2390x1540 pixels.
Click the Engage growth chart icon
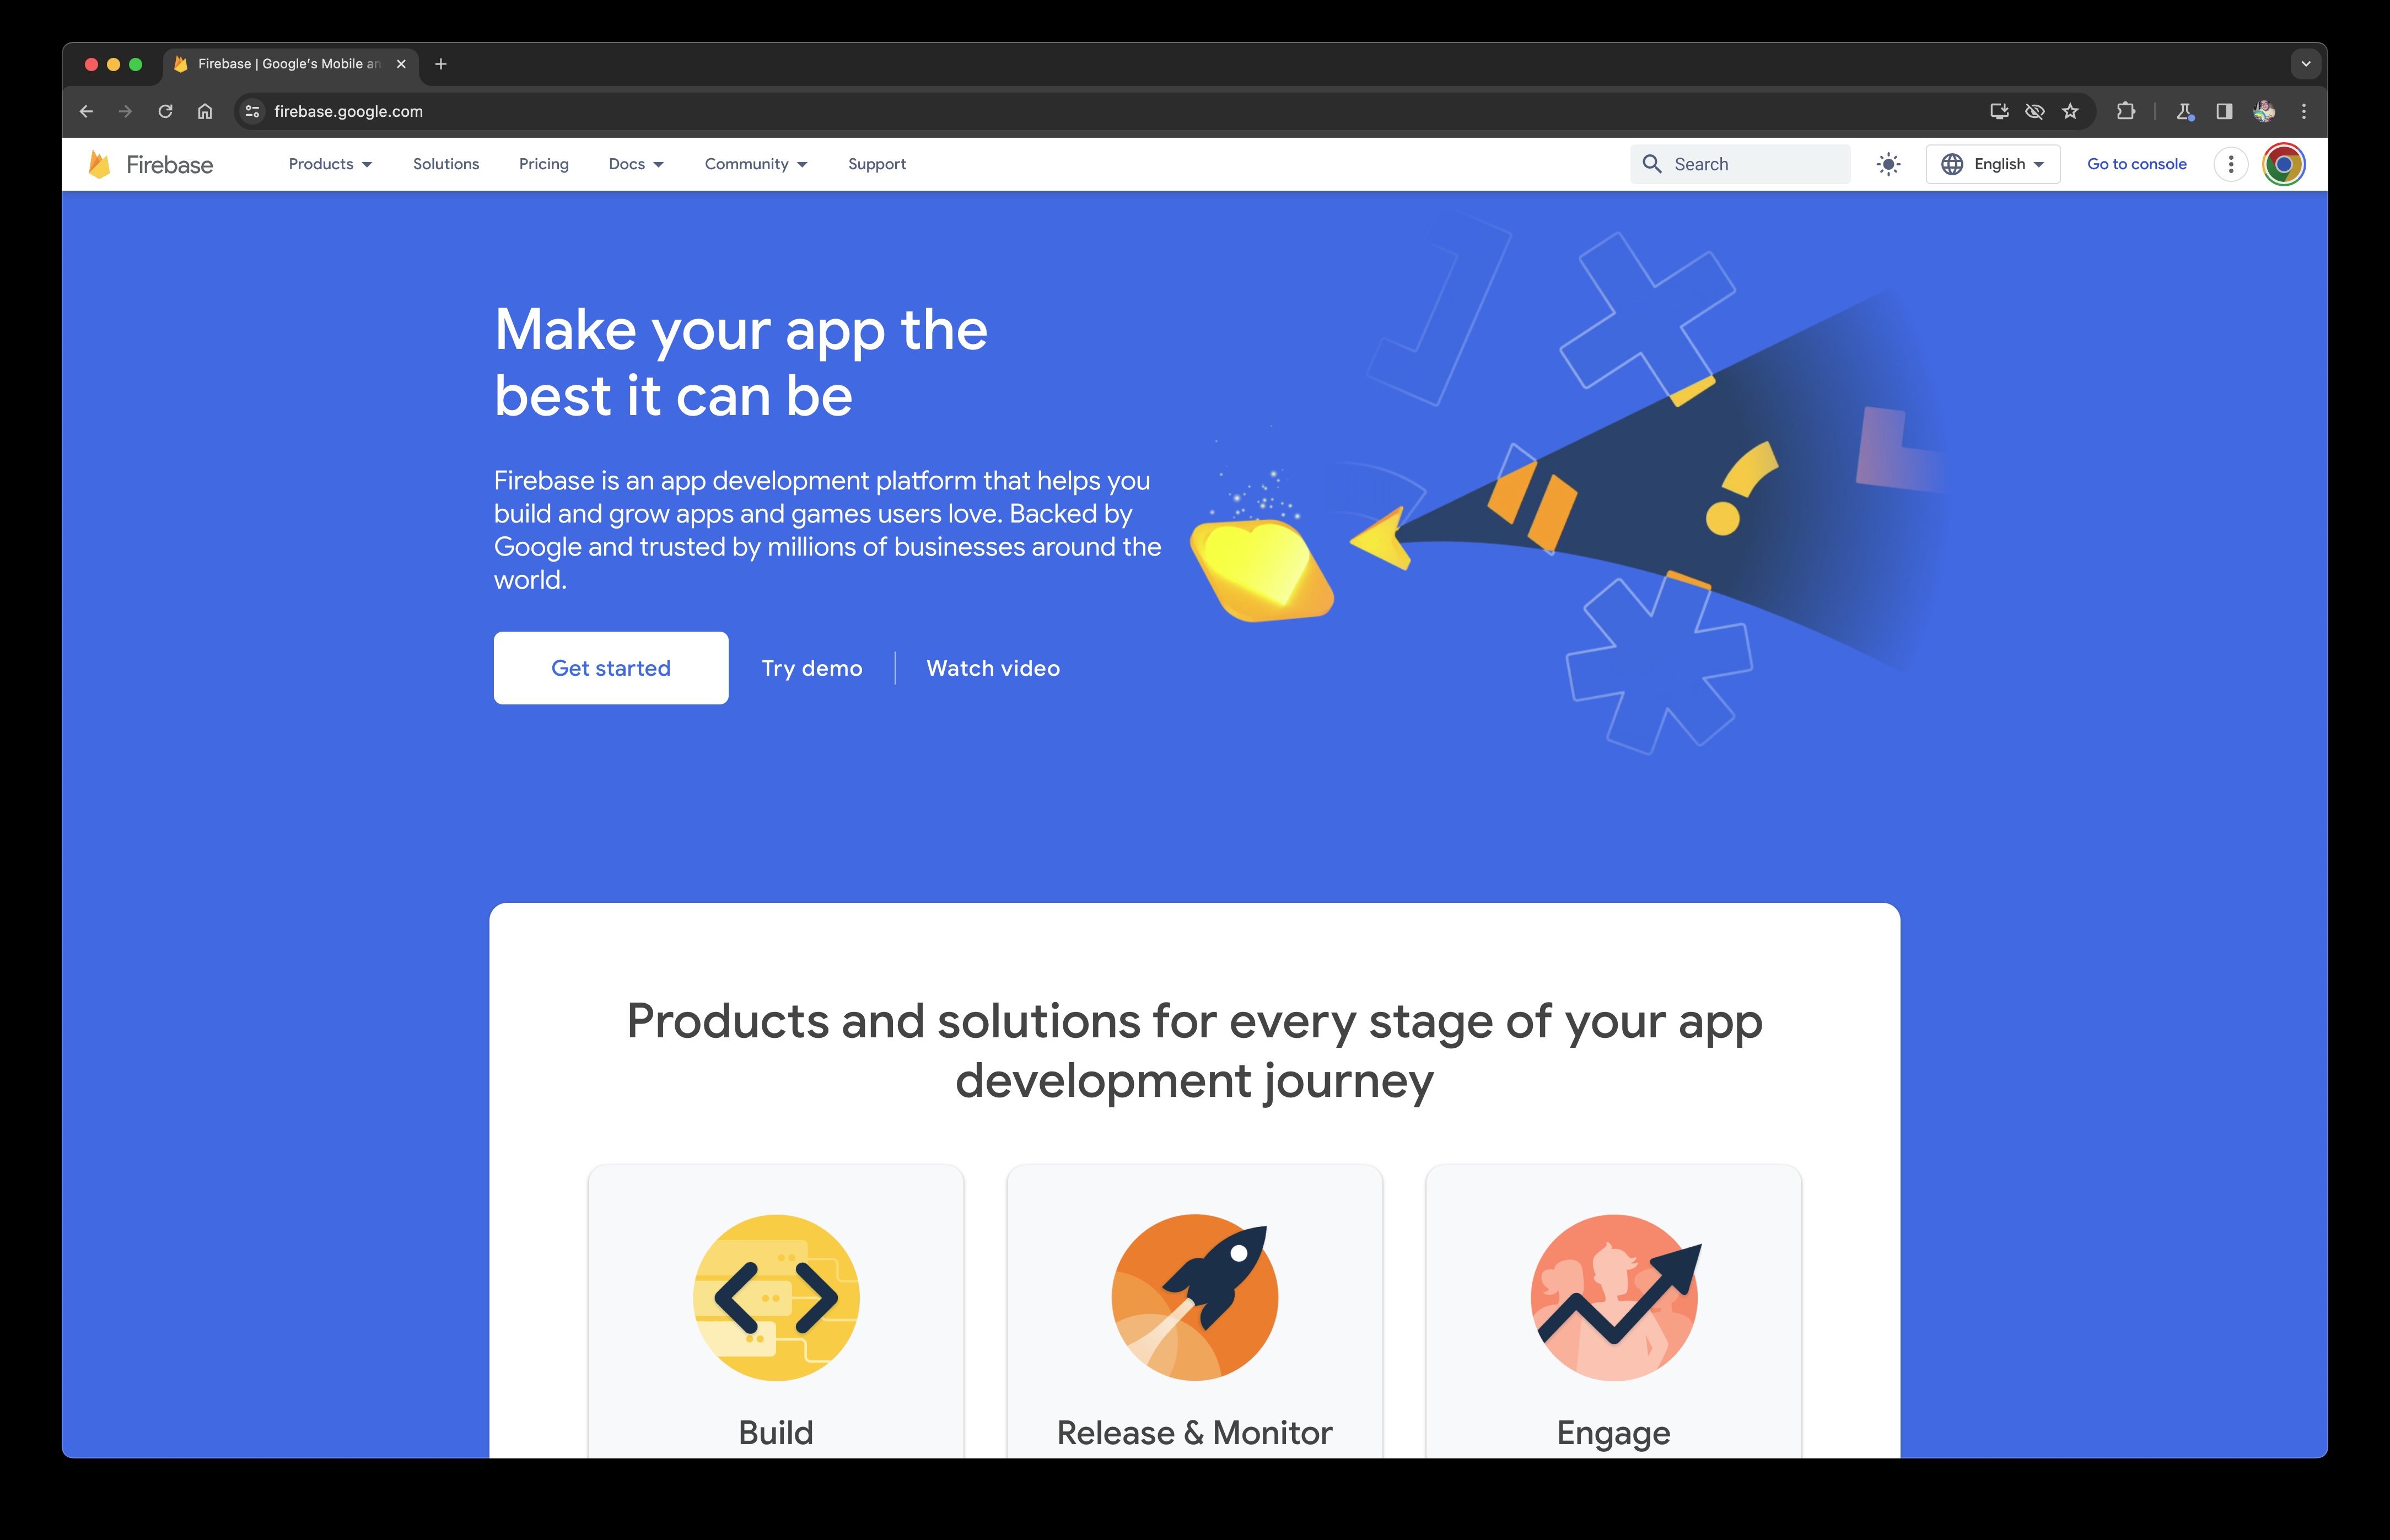[x=1613, y=1298]
